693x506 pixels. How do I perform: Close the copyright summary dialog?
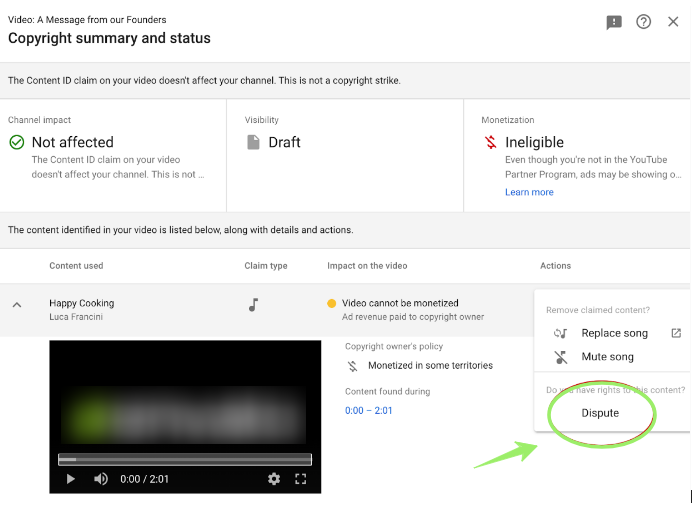tap(673, 22)
